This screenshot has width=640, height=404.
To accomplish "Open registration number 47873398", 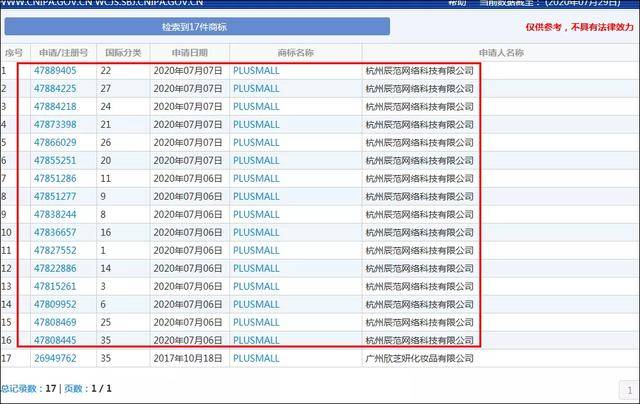I will coord(55,124).
